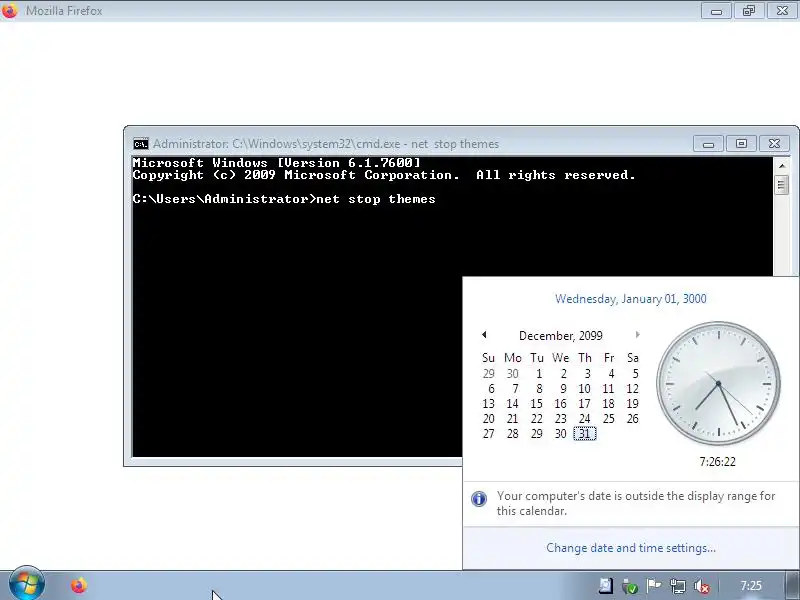
Task: Open Change date and time settings link
Action: (631, 548)
